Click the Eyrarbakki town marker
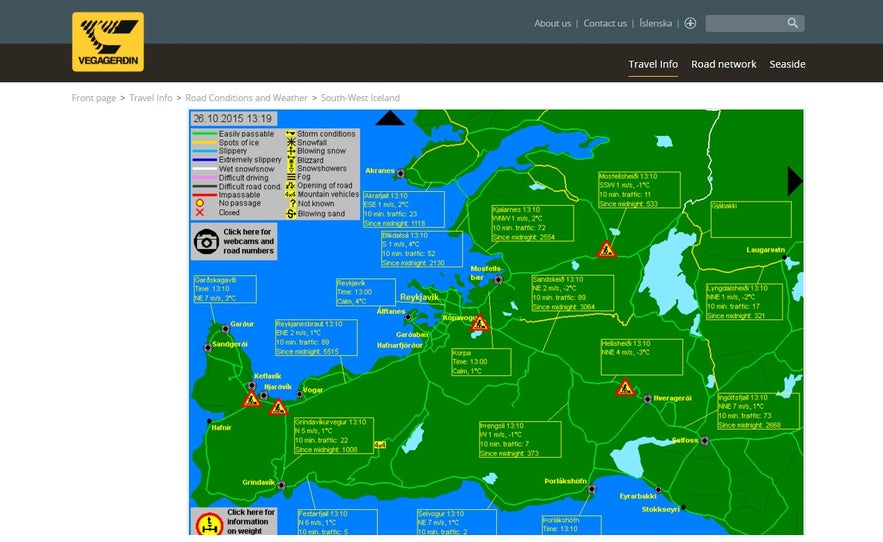Screen dimensions: 883x542 [x=658, y=490]
